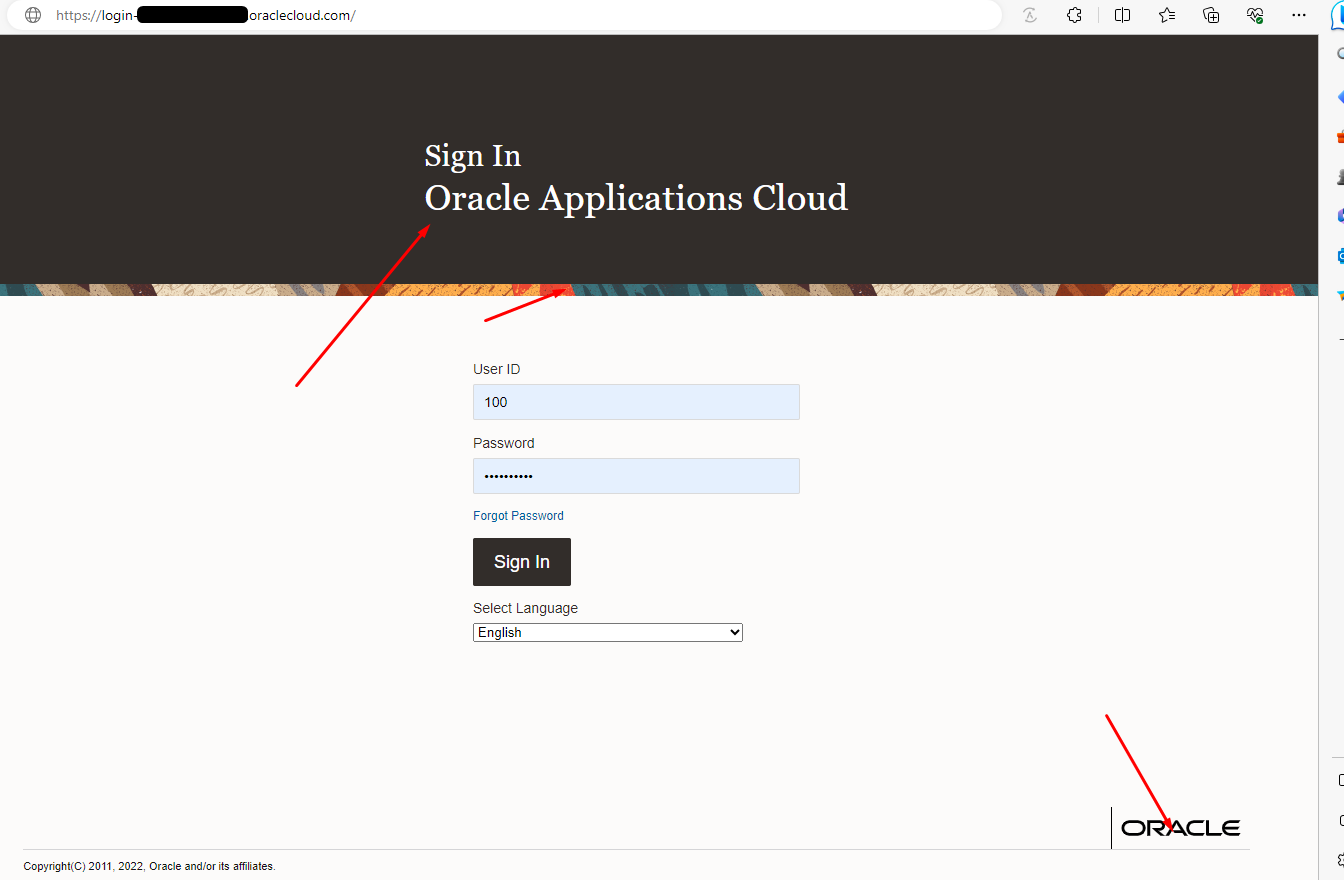Open the Extensions puzzle icon
The width and height of the screenshot is (1344, 880).
(x=1074, y=15)
